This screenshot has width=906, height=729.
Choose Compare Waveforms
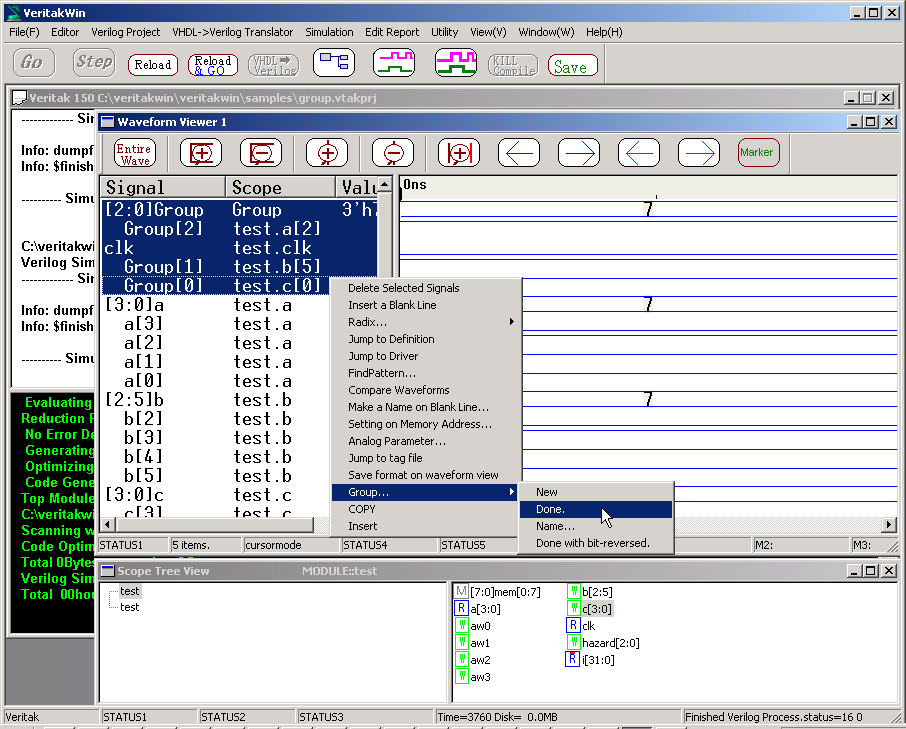(425, 390)
